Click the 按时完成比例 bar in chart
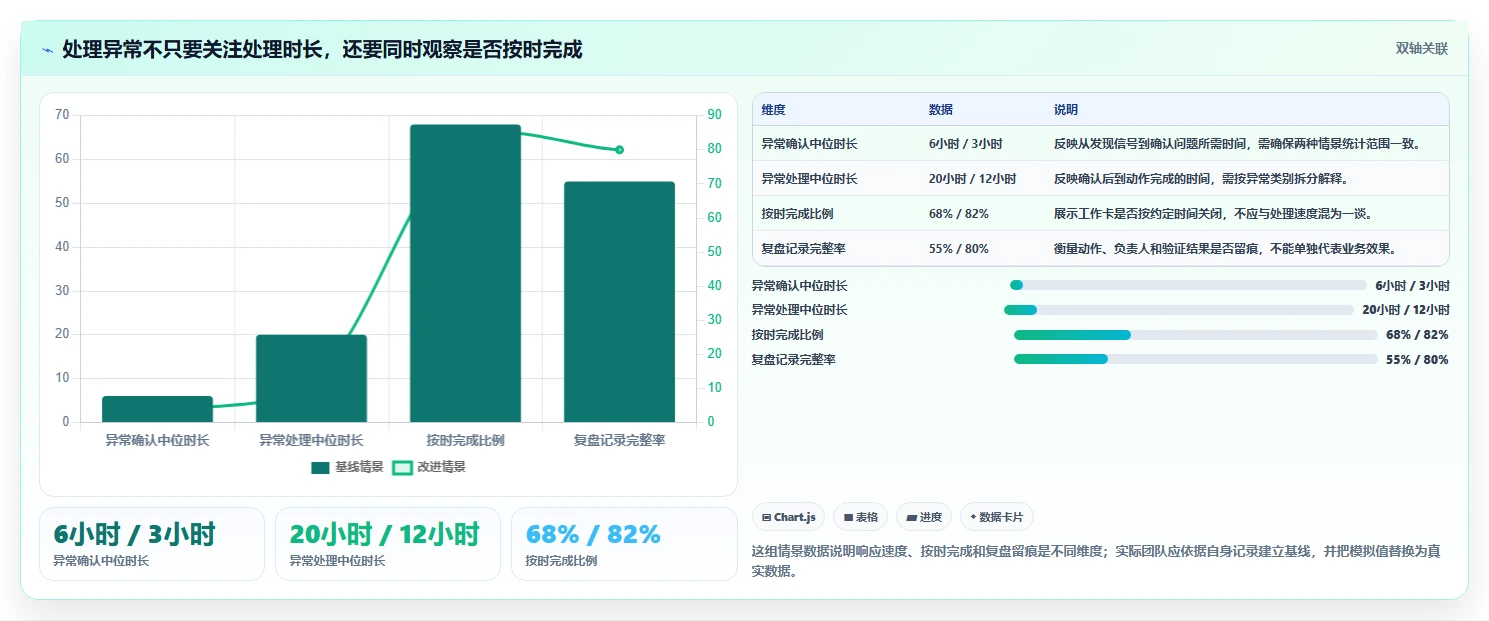This screenshot has width=1489, height=621. tap(465, 273)
